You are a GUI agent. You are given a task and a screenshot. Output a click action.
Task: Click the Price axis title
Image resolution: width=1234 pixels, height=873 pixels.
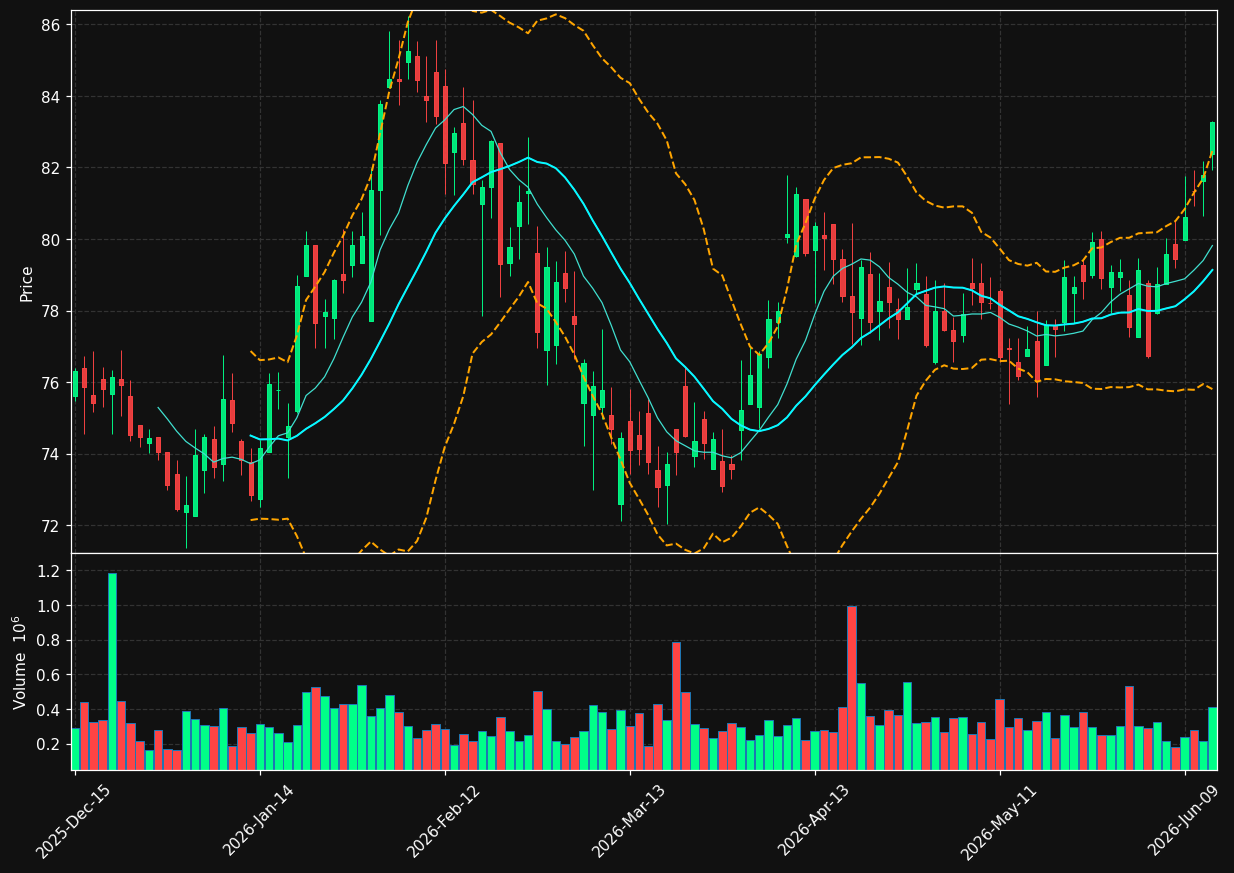click(27, 283)
